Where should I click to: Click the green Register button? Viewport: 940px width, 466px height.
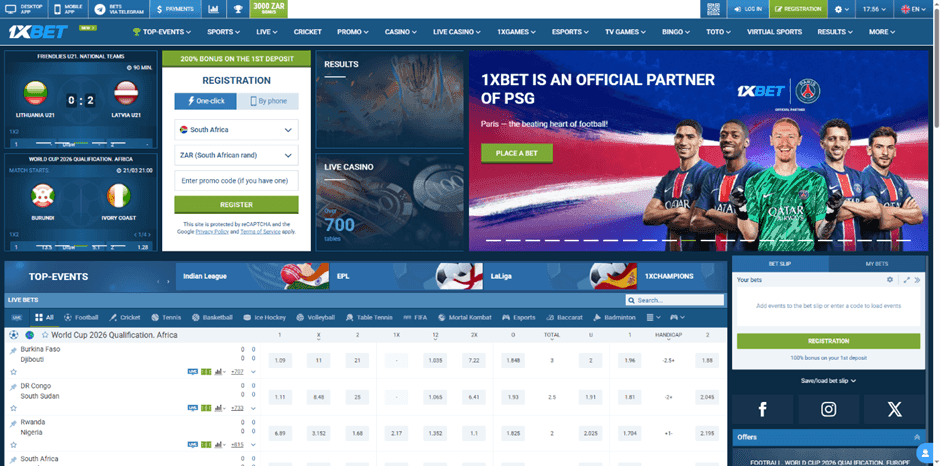tap(236, 205)
